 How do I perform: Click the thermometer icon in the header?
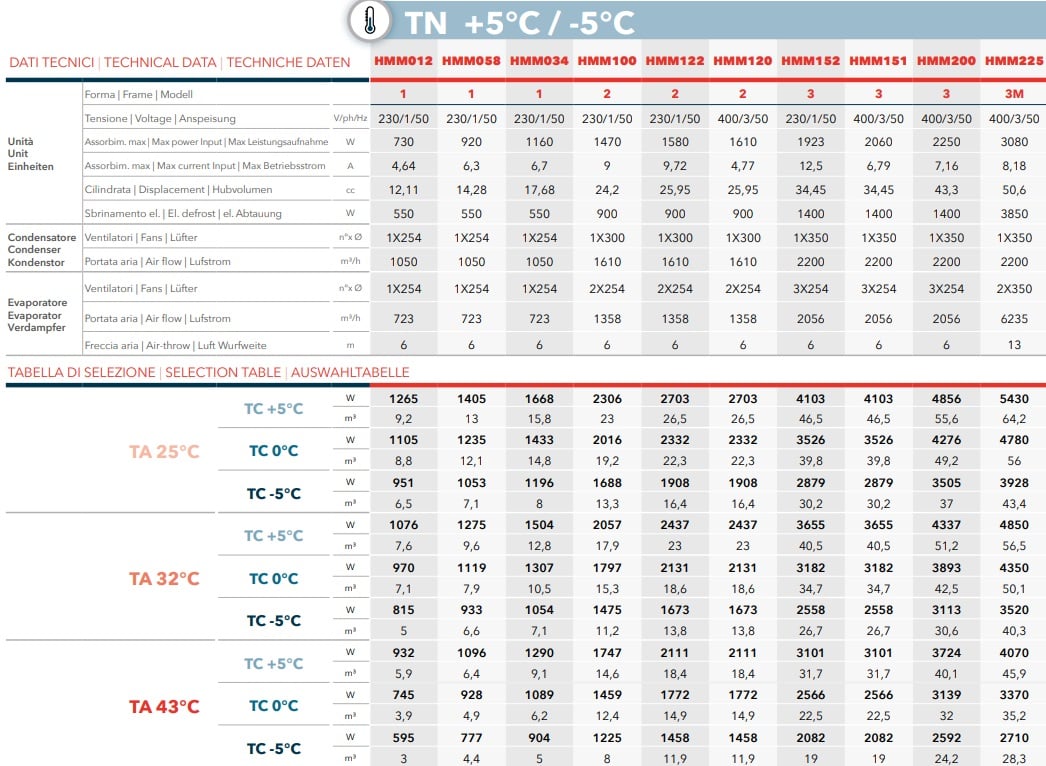point(370,21)
